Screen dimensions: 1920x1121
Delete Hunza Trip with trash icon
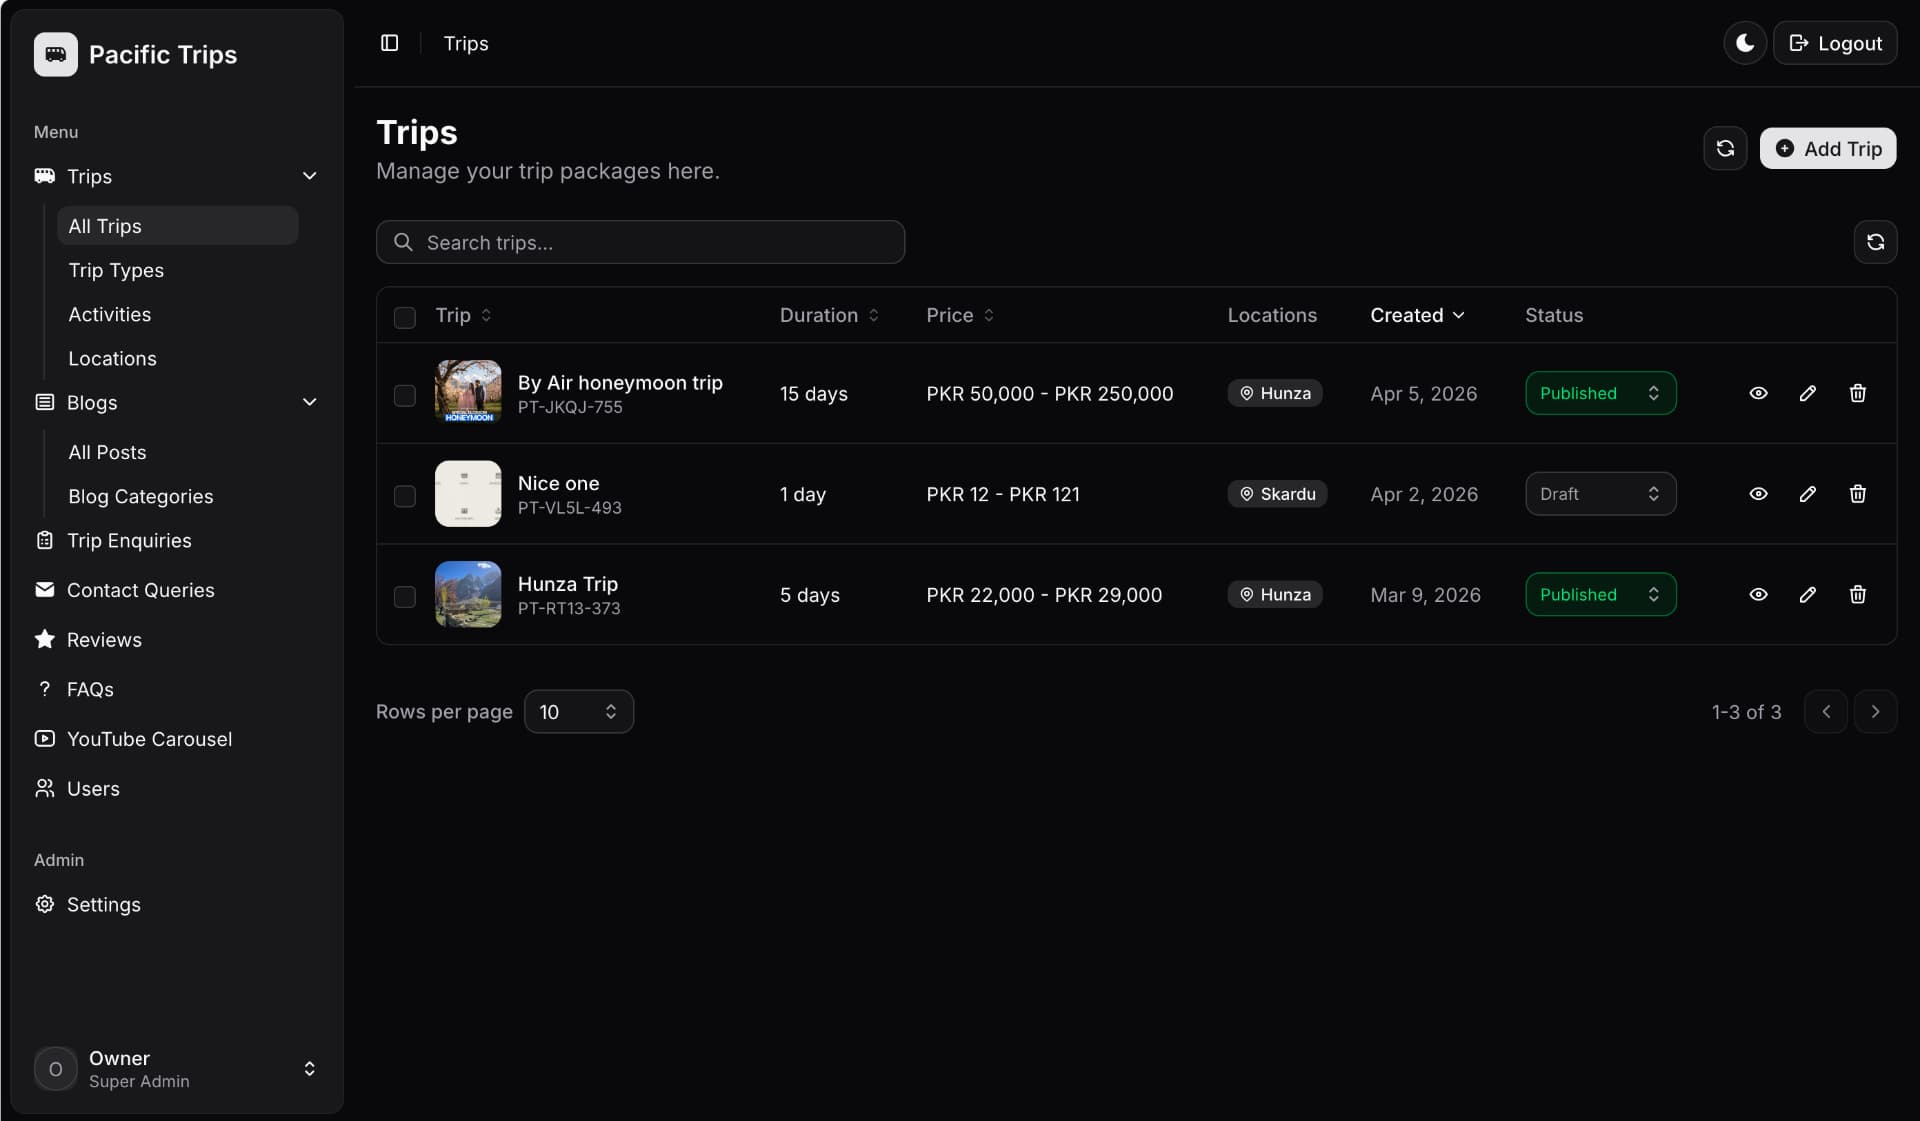(x=1857, y=594)
